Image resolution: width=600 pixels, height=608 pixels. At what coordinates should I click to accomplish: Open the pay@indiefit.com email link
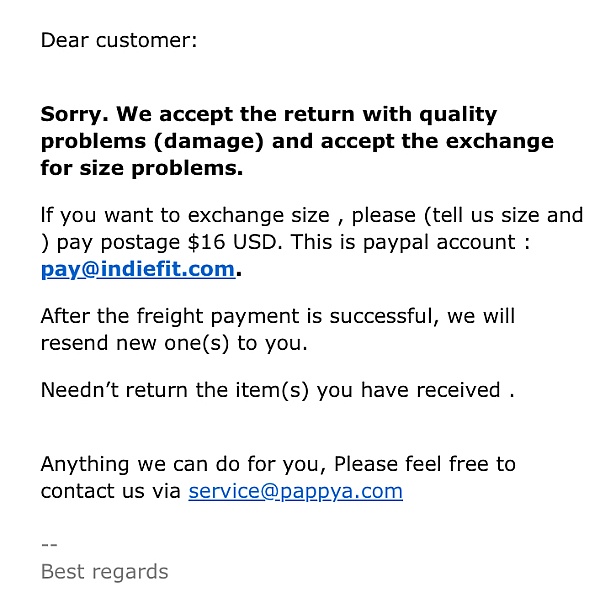tap(138, 269)
